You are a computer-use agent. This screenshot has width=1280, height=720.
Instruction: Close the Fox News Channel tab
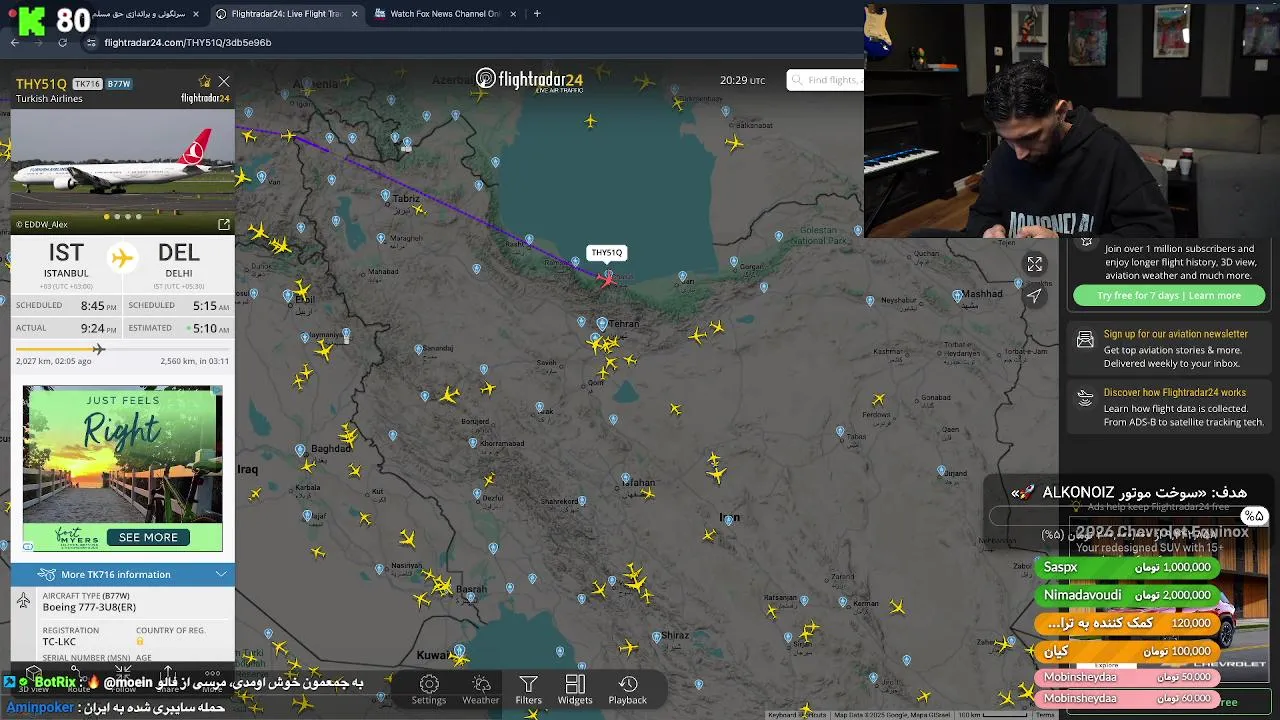[514, 14]
